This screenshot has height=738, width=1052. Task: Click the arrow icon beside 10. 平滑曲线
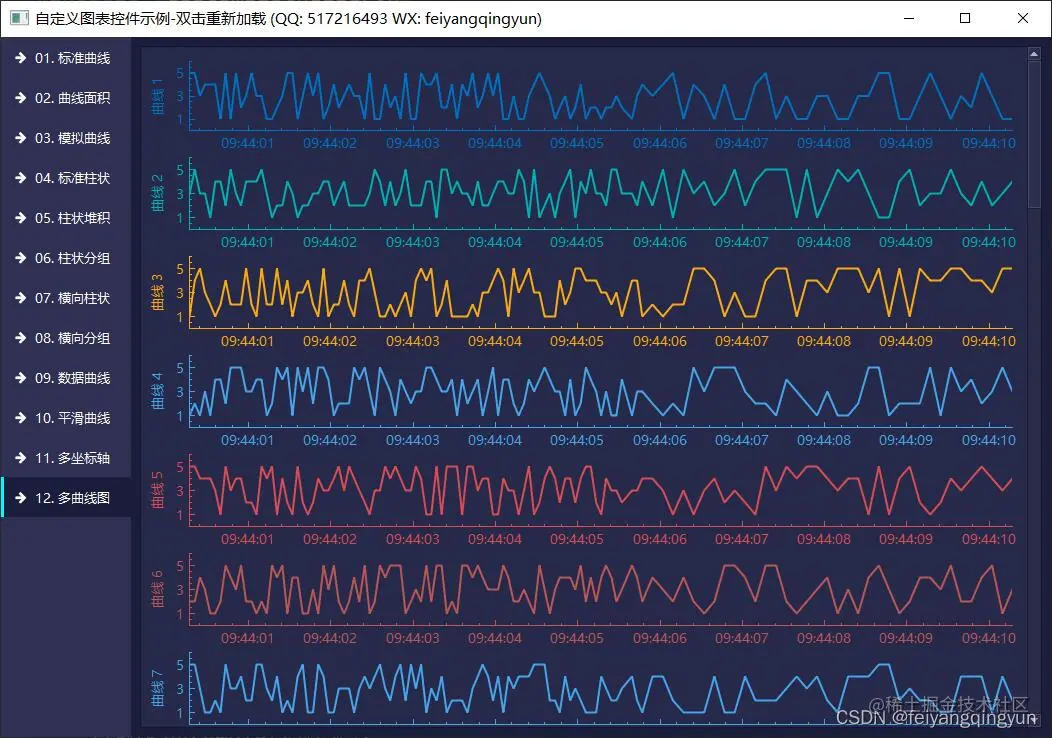point(21,418)
